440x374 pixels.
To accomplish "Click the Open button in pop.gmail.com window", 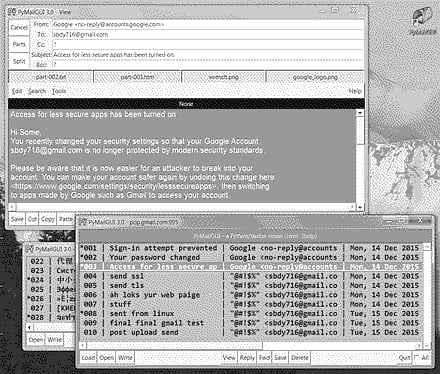I will [106, 357].
